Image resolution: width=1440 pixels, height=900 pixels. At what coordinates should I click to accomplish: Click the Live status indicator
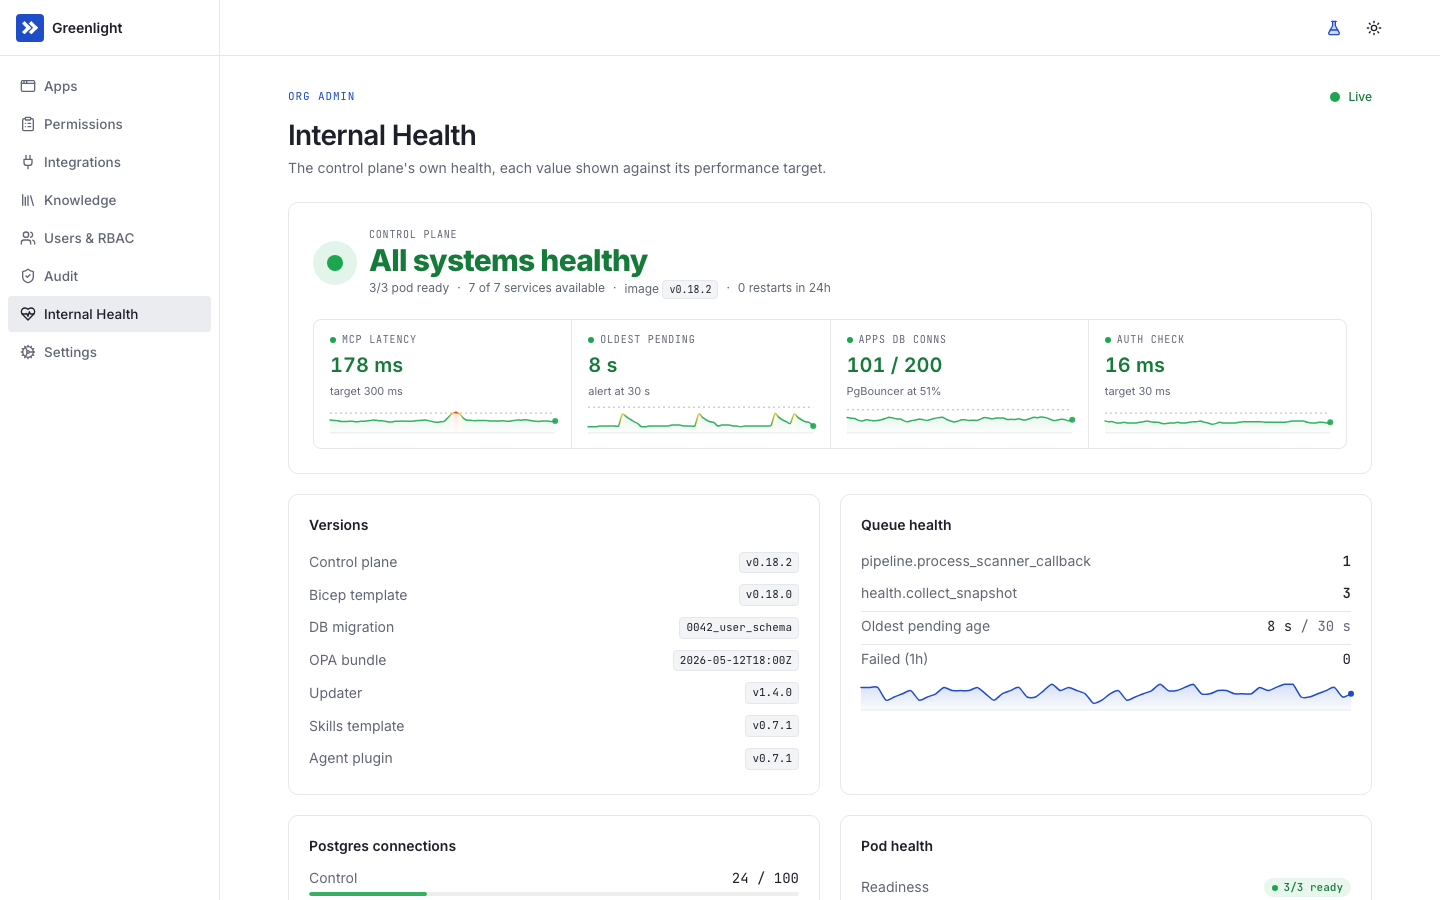pyautogui.click(x=1351, y=97)
